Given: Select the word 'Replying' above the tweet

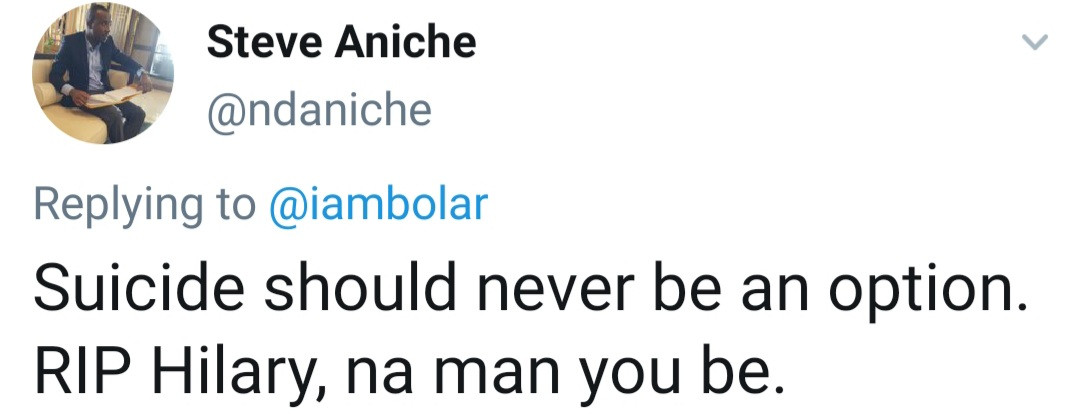Looking at the screenshot, I should (118, 207).
